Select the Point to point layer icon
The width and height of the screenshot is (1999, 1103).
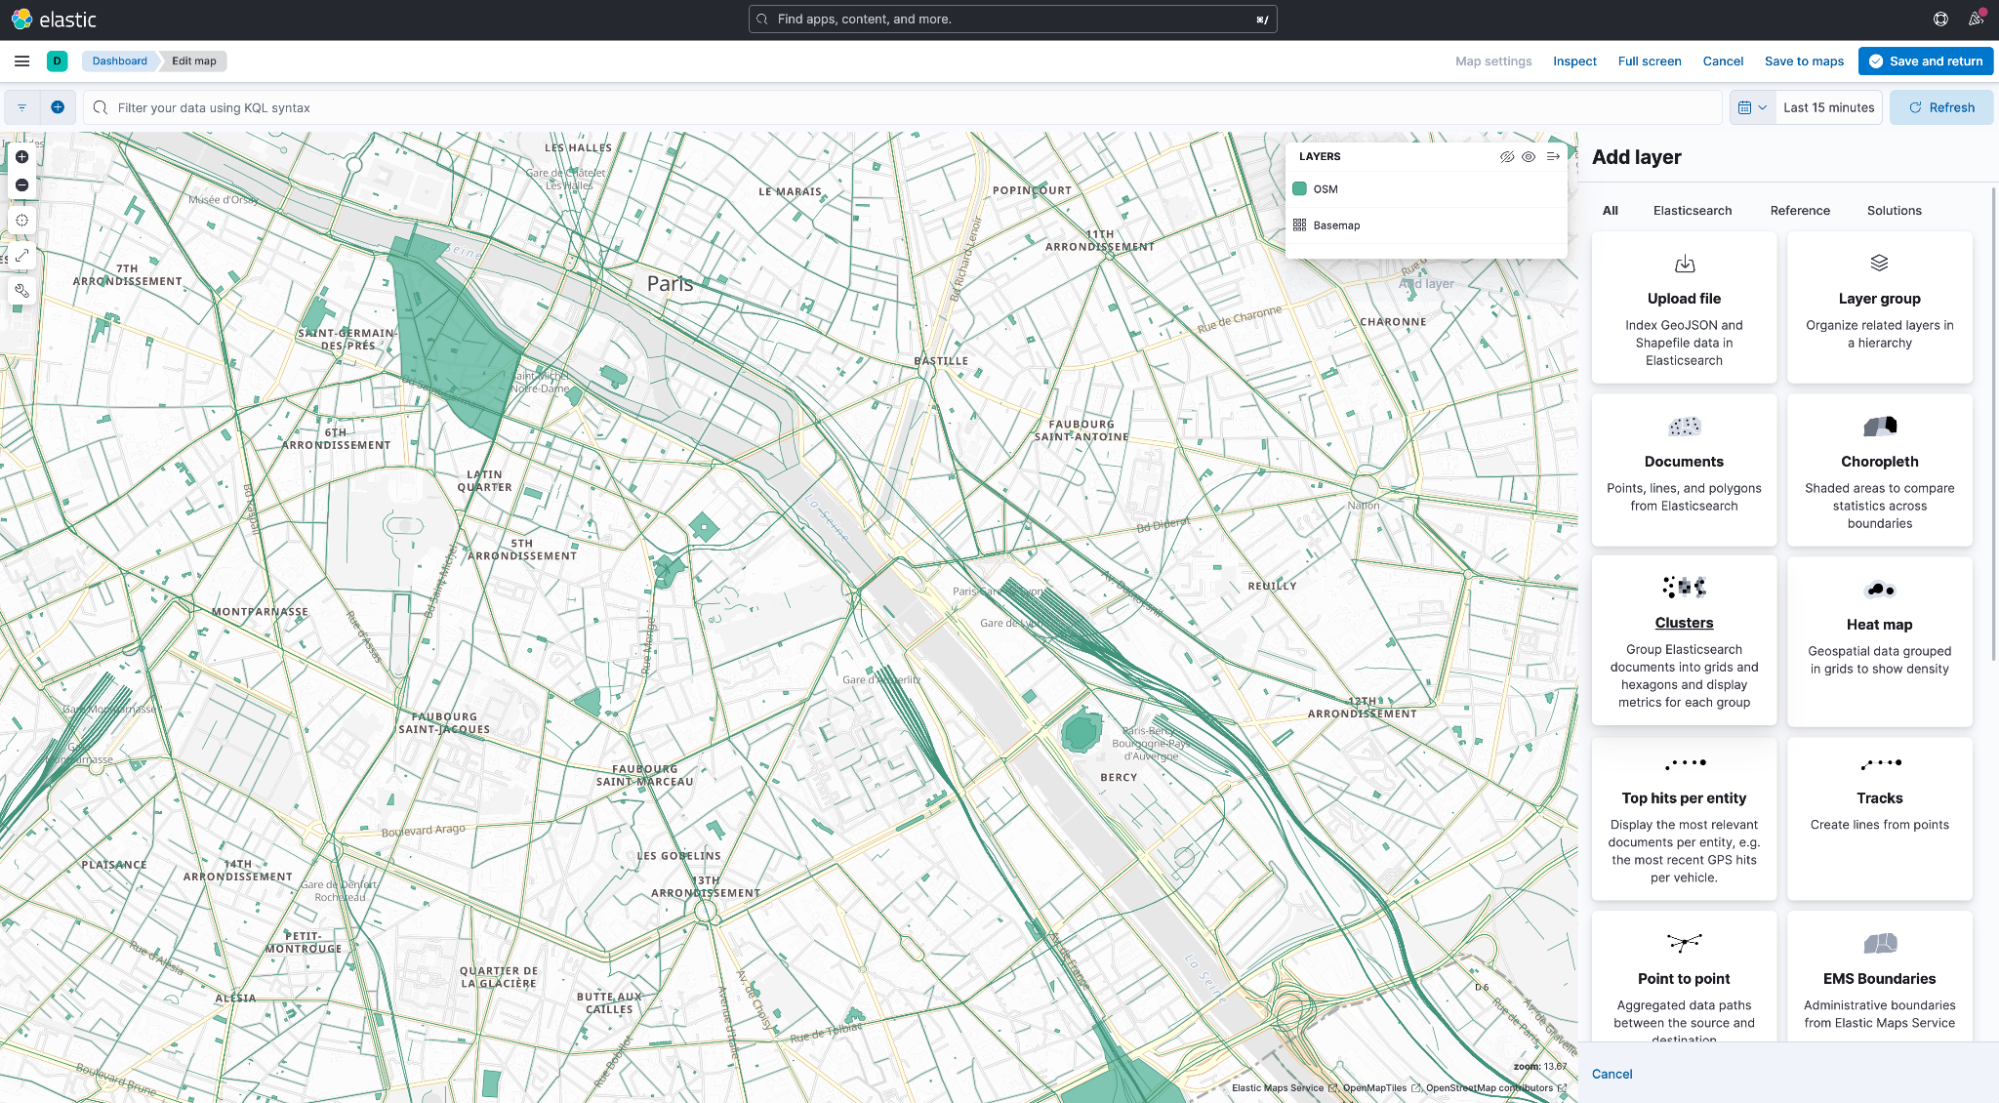pos(1684,944)
